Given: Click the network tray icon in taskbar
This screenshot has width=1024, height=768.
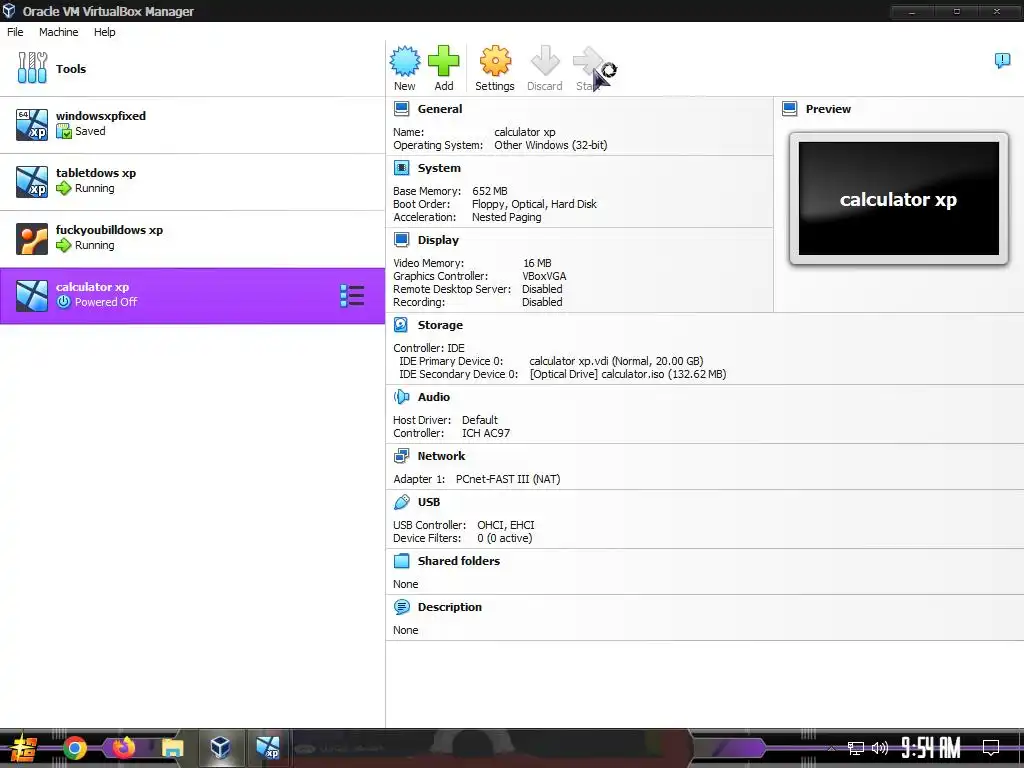Looking at the screenshot, I should (x=856, y=748).
